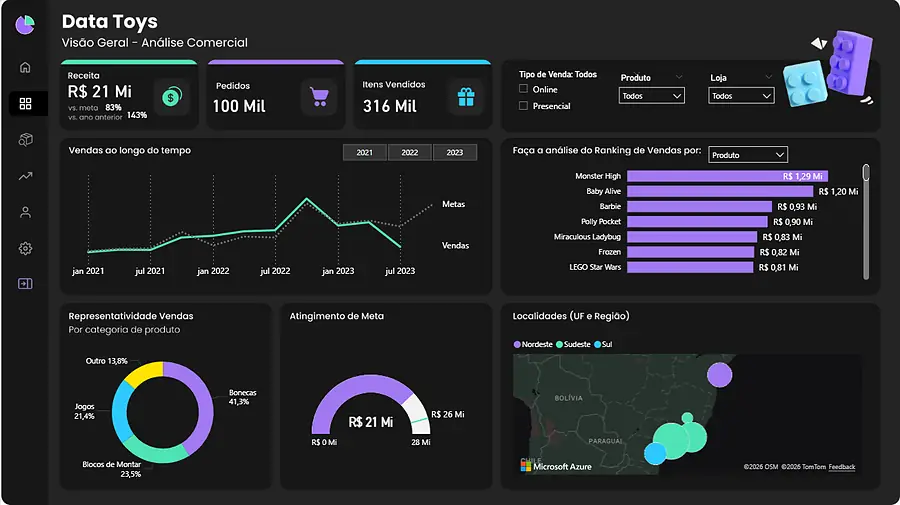Click the Jogos 21,4% label
900x505 pixels.
click(84, 411)
